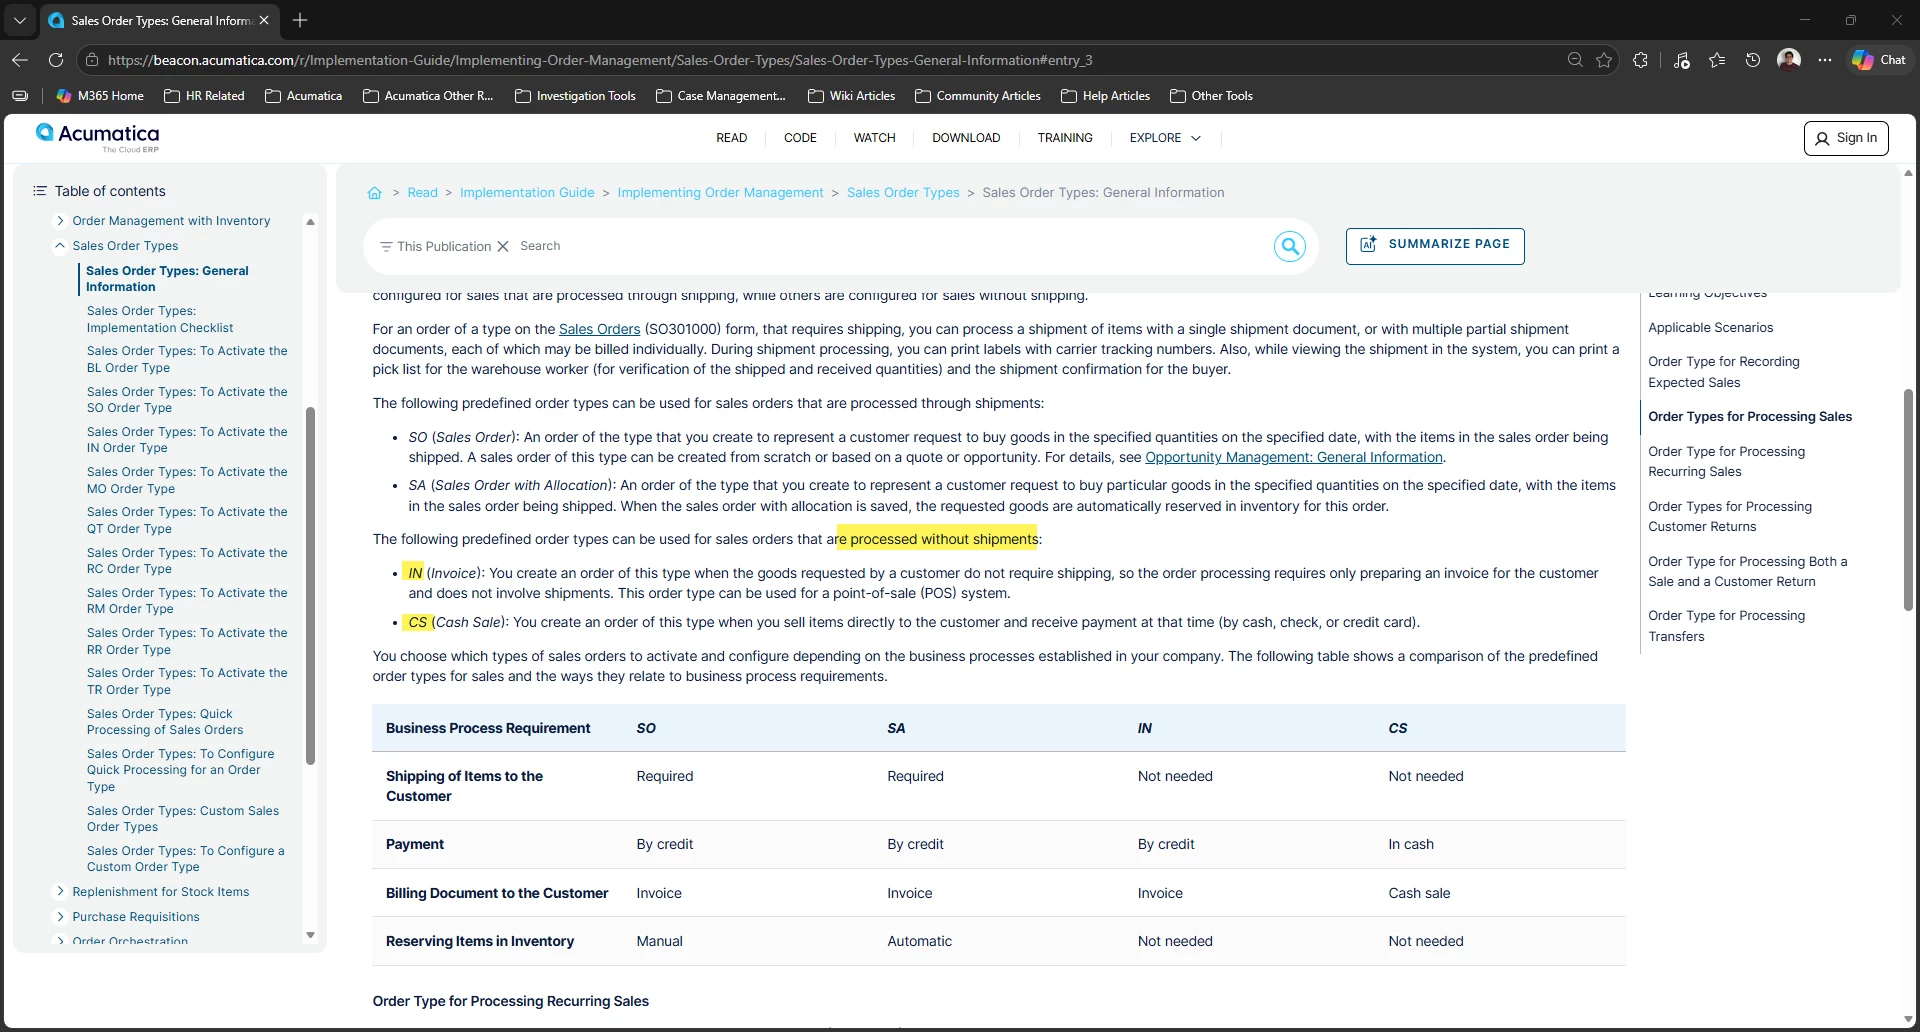
Task: Go back with browser back arrow
Action: [x=20, y=60]
